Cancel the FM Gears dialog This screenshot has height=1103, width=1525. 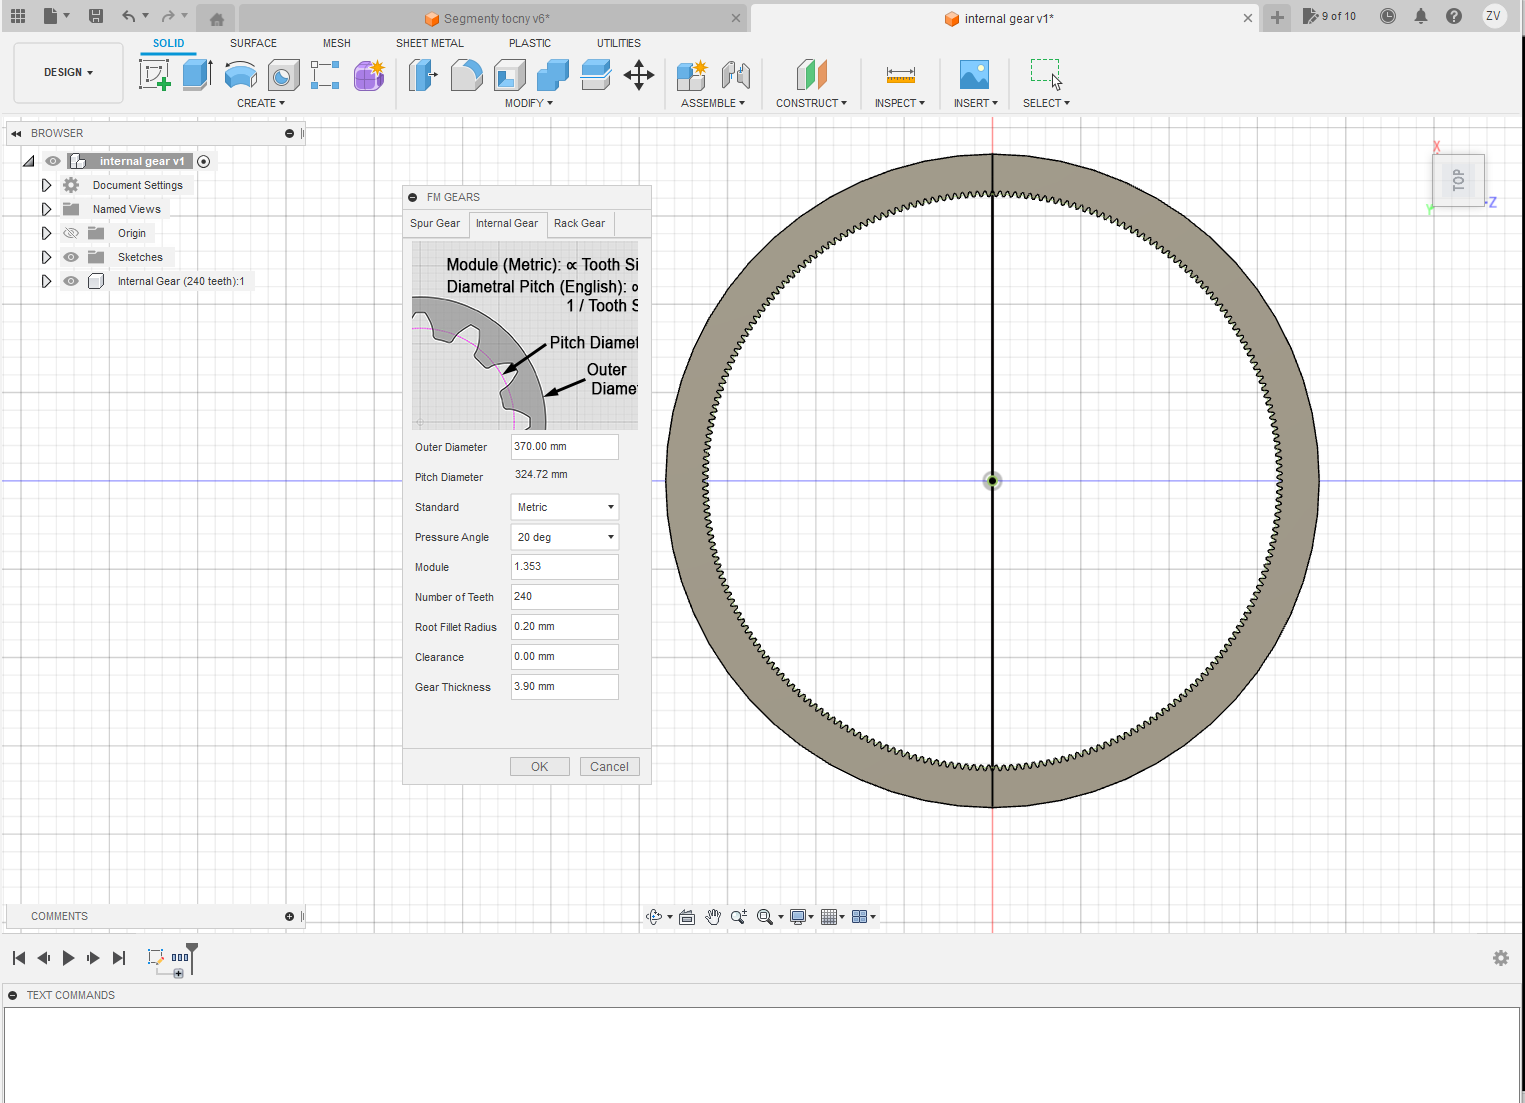tap(609, 767)
